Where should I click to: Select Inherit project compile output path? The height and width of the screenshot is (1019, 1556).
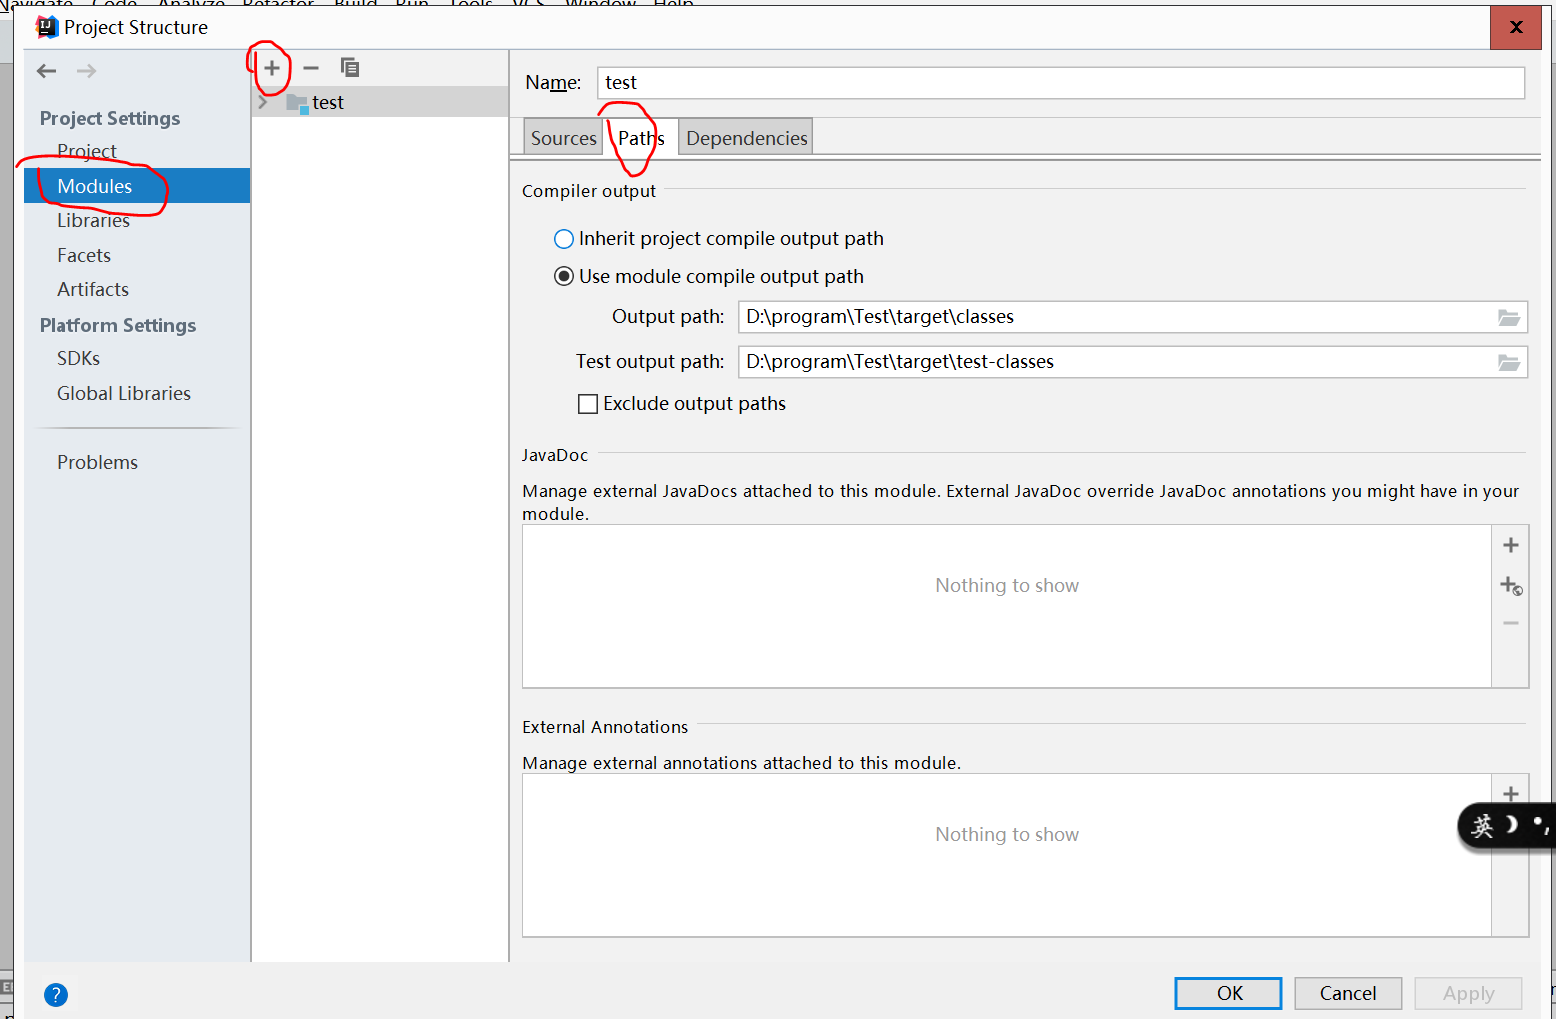click(x=564, y=239)
